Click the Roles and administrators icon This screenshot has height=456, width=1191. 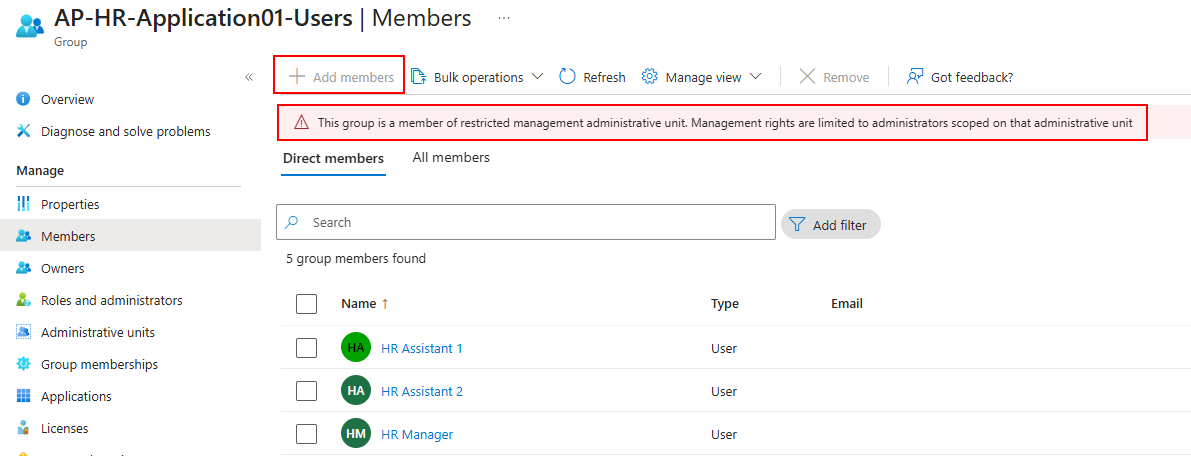tap(24, 300)
